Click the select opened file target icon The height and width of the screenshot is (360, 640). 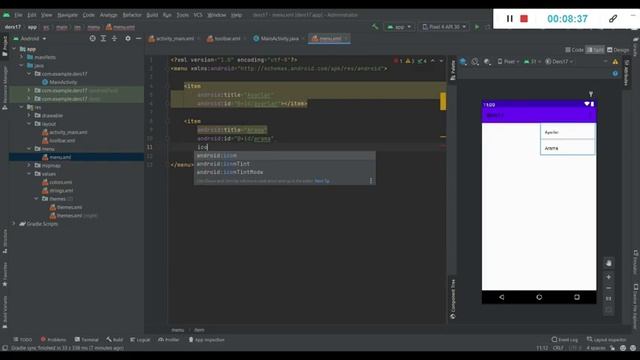tap(93, 38)
